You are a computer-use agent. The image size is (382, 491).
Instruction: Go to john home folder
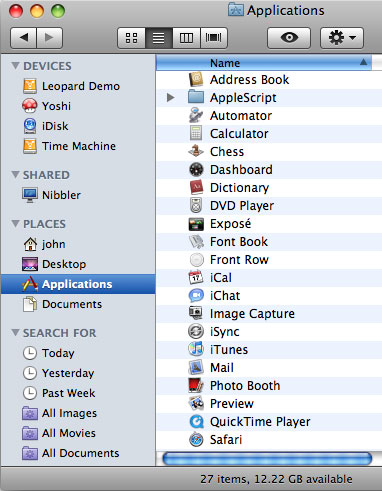click(78, 244)
